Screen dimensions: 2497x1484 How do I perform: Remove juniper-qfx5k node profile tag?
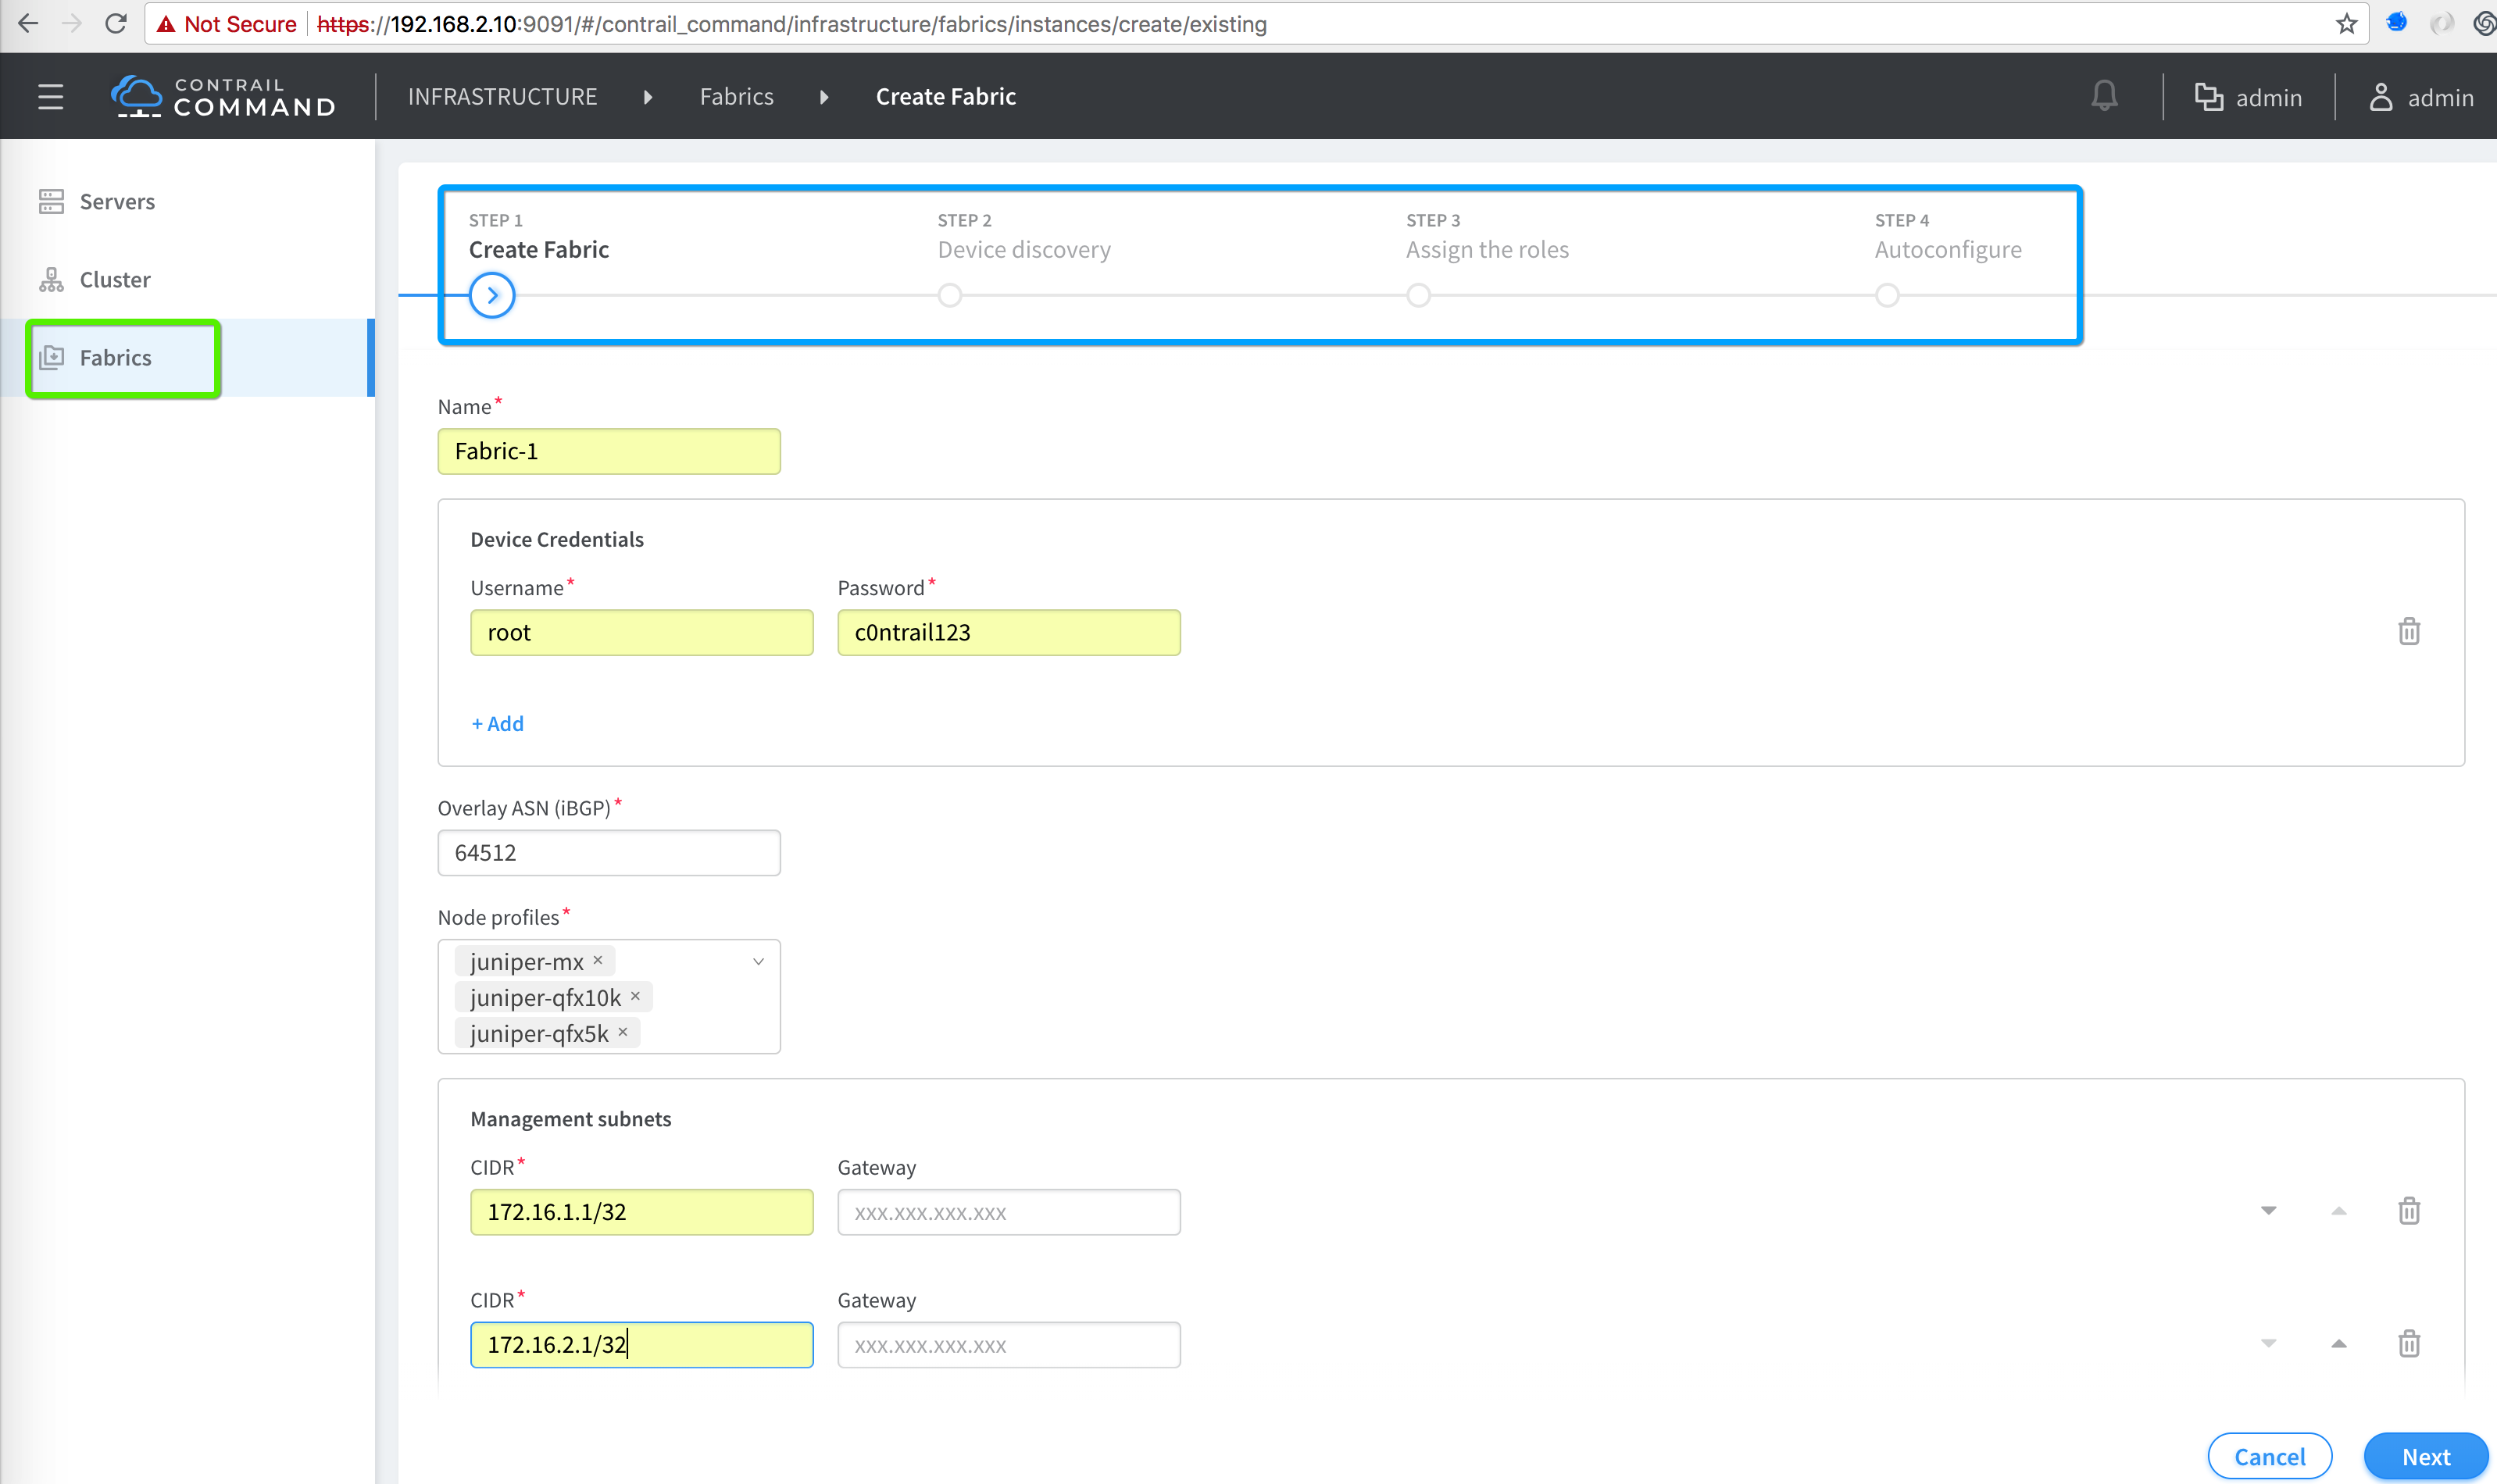[622, 1032]
